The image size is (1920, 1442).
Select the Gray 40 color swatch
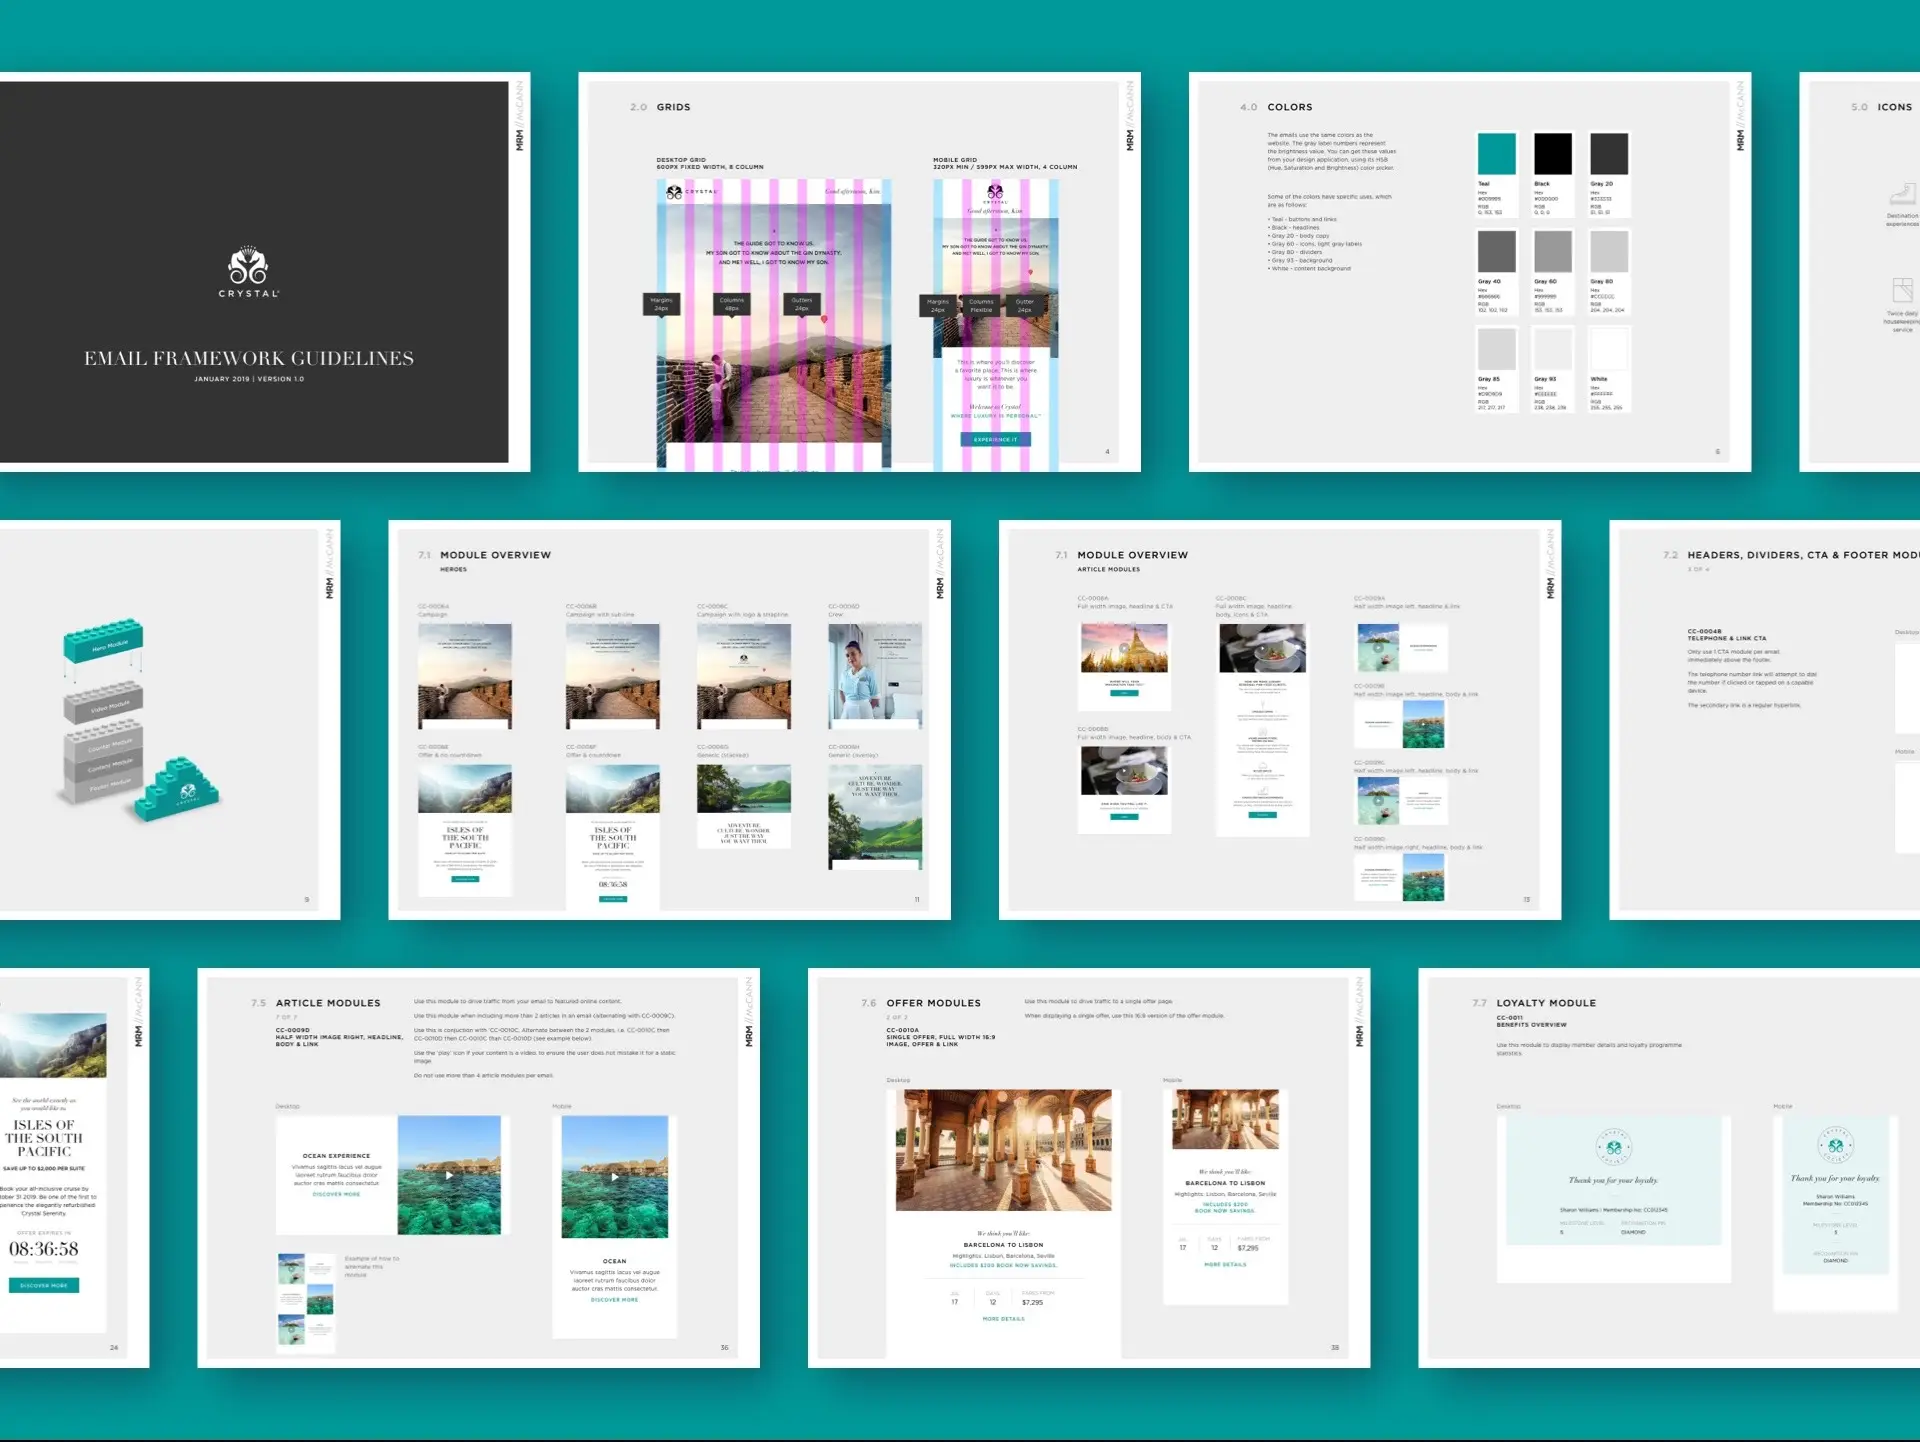pos(1497,251)
